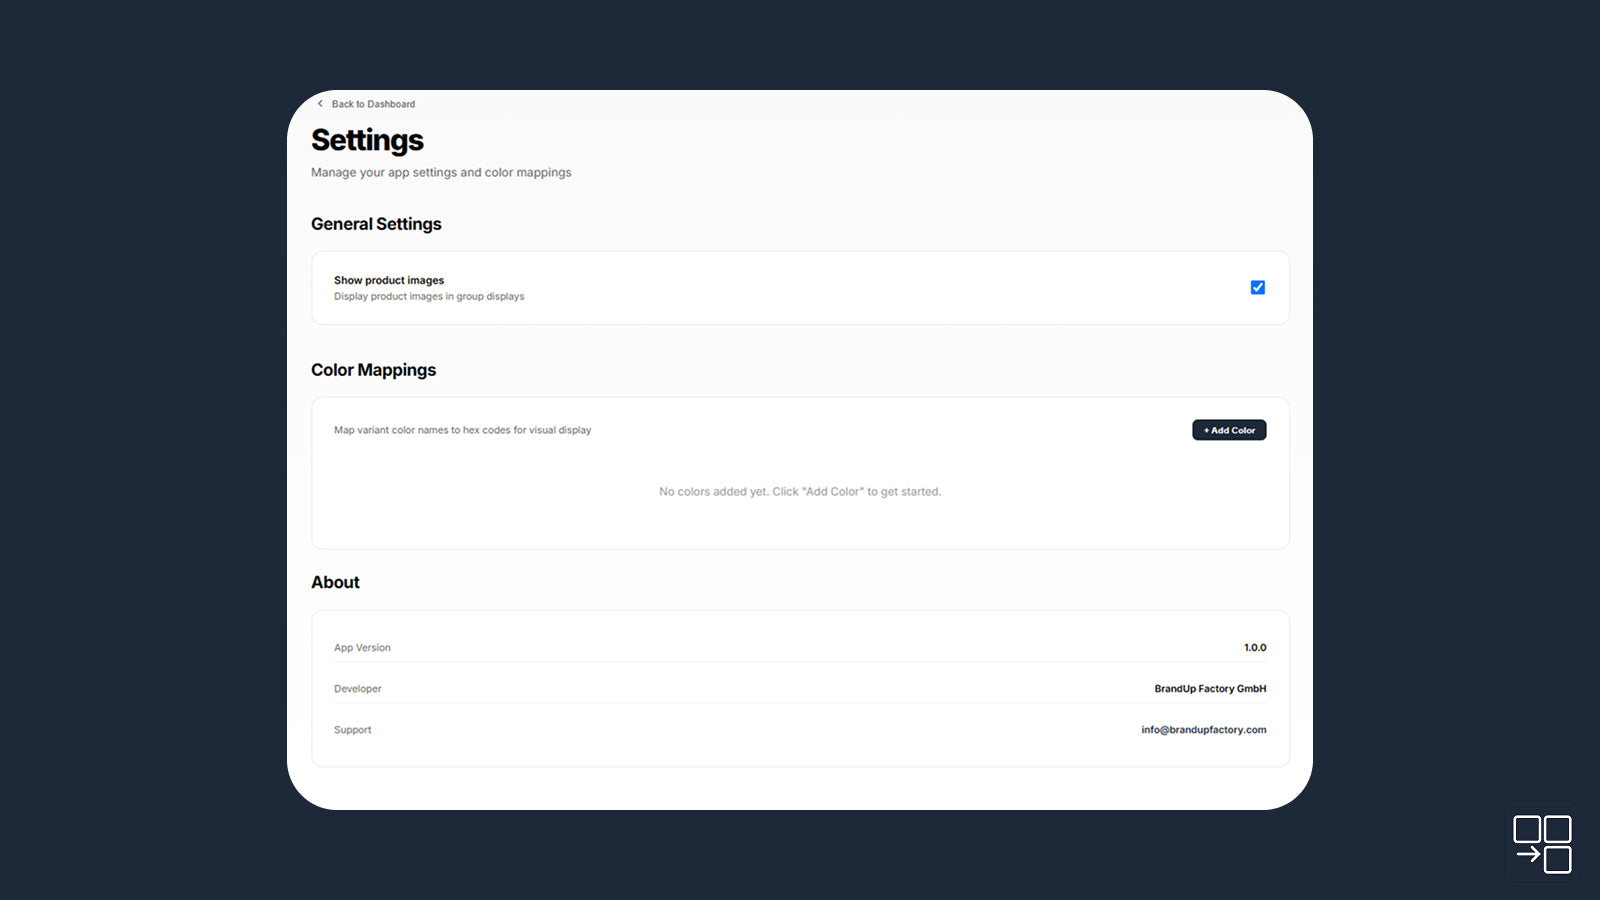
Task: Click the plus symbol on Add Color
Action: tap(1206, 430)
